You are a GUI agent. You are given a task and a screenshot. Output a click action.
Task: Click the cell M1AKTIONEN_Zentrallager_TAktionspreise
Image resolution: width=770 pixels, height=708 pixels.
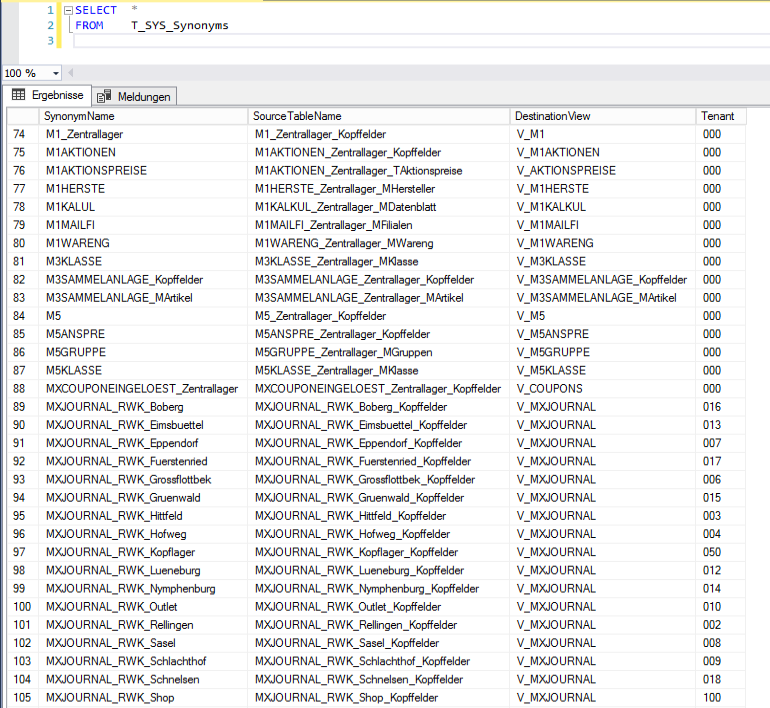[379, 170]
